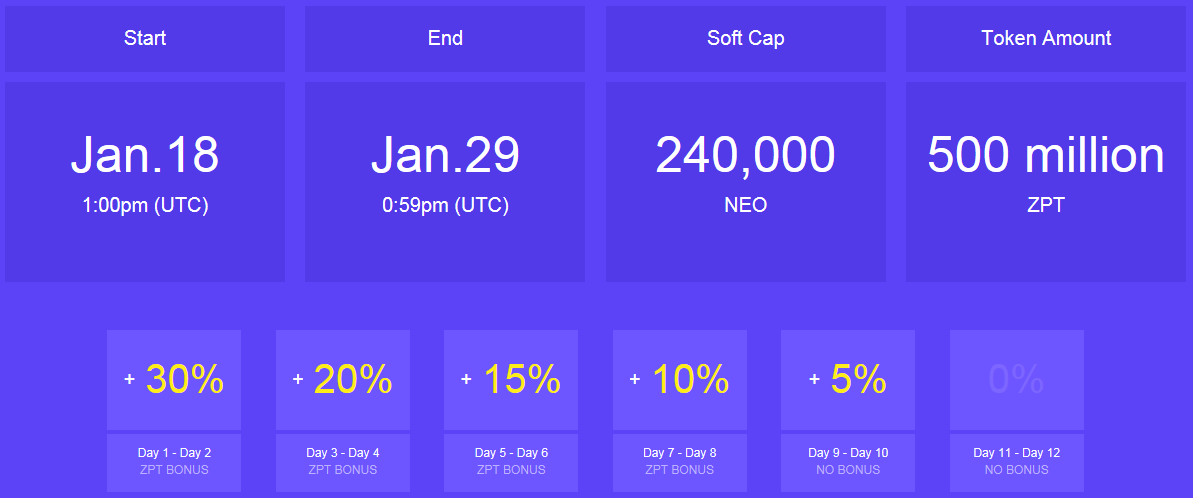Open the 240,000 NEO soft cap card
The width and height of the screenshot is (1193, 498).
[746, 182]
